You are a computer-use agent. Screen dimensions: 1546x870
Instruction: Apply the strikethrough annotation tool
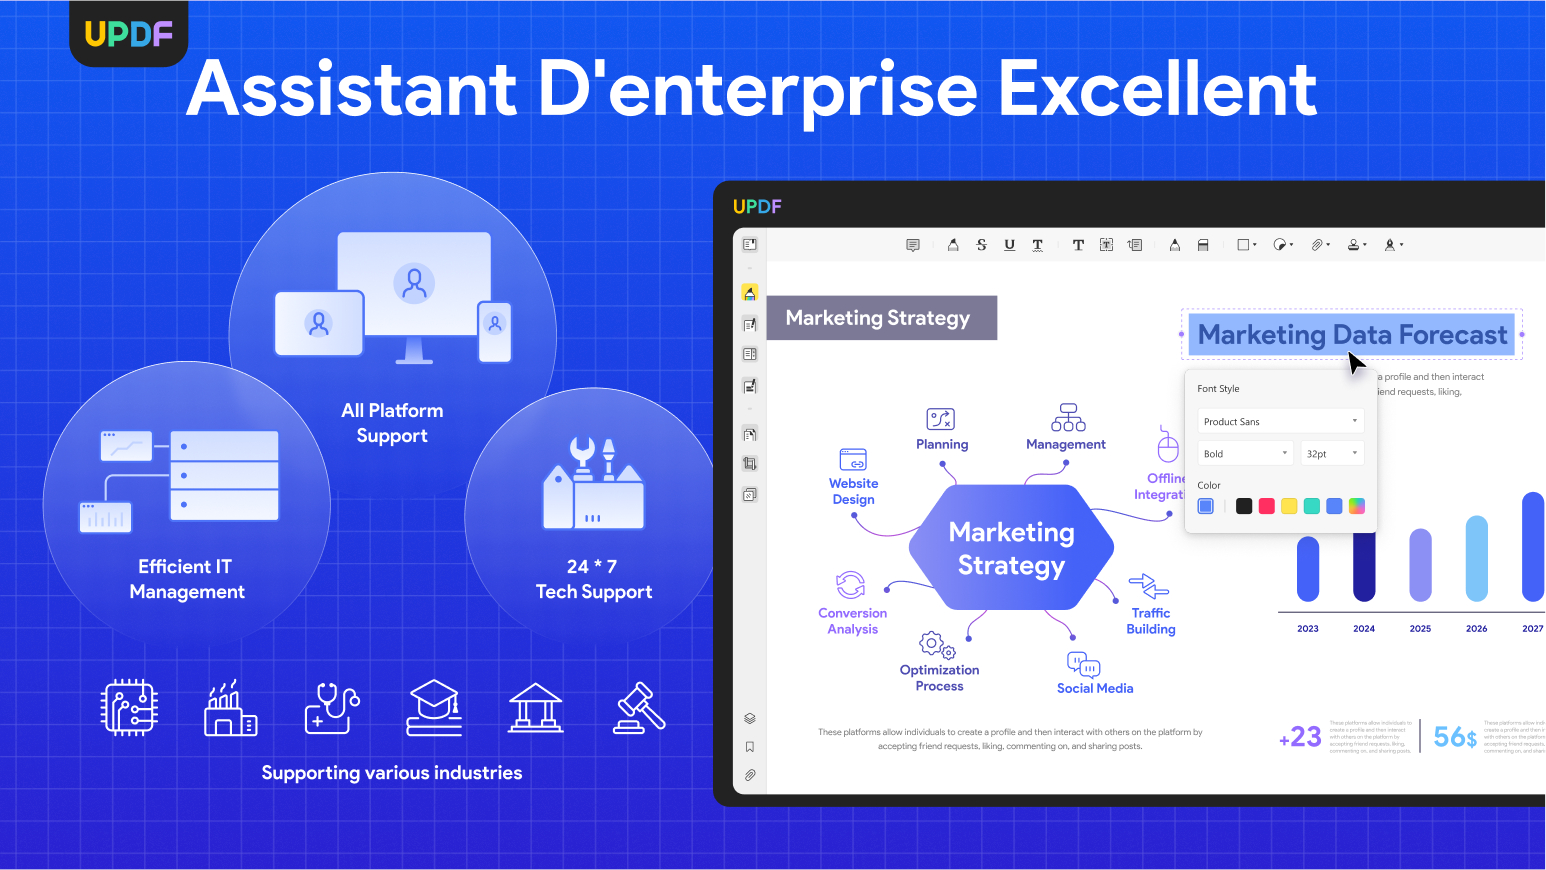tap(981, 245)
